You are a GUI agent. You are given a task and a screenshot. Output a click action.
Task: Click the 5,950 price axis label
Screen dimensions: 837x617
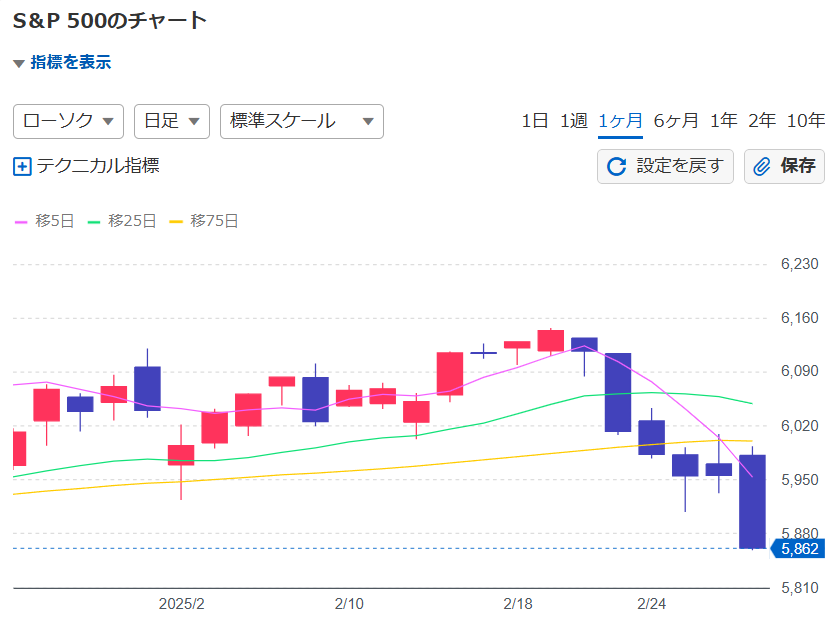click(x=799, y=480)
